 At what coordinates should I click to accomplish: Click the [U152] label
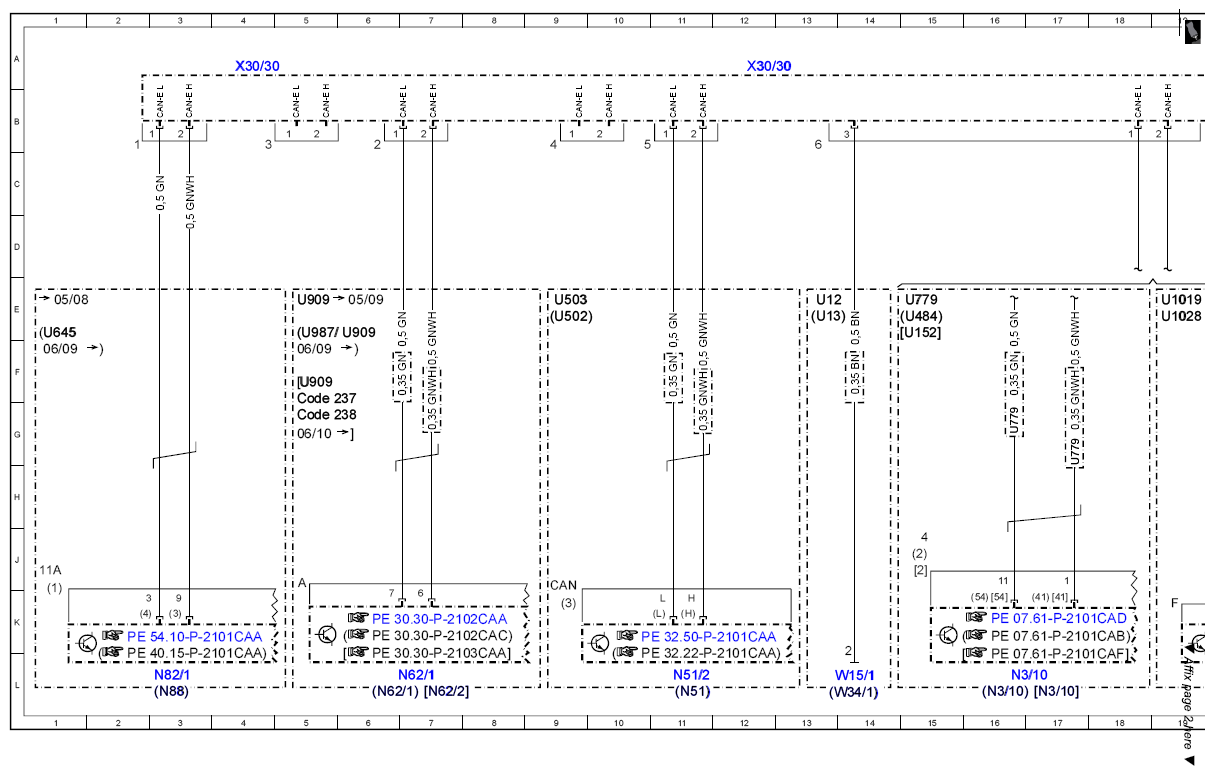click(922, 332)
